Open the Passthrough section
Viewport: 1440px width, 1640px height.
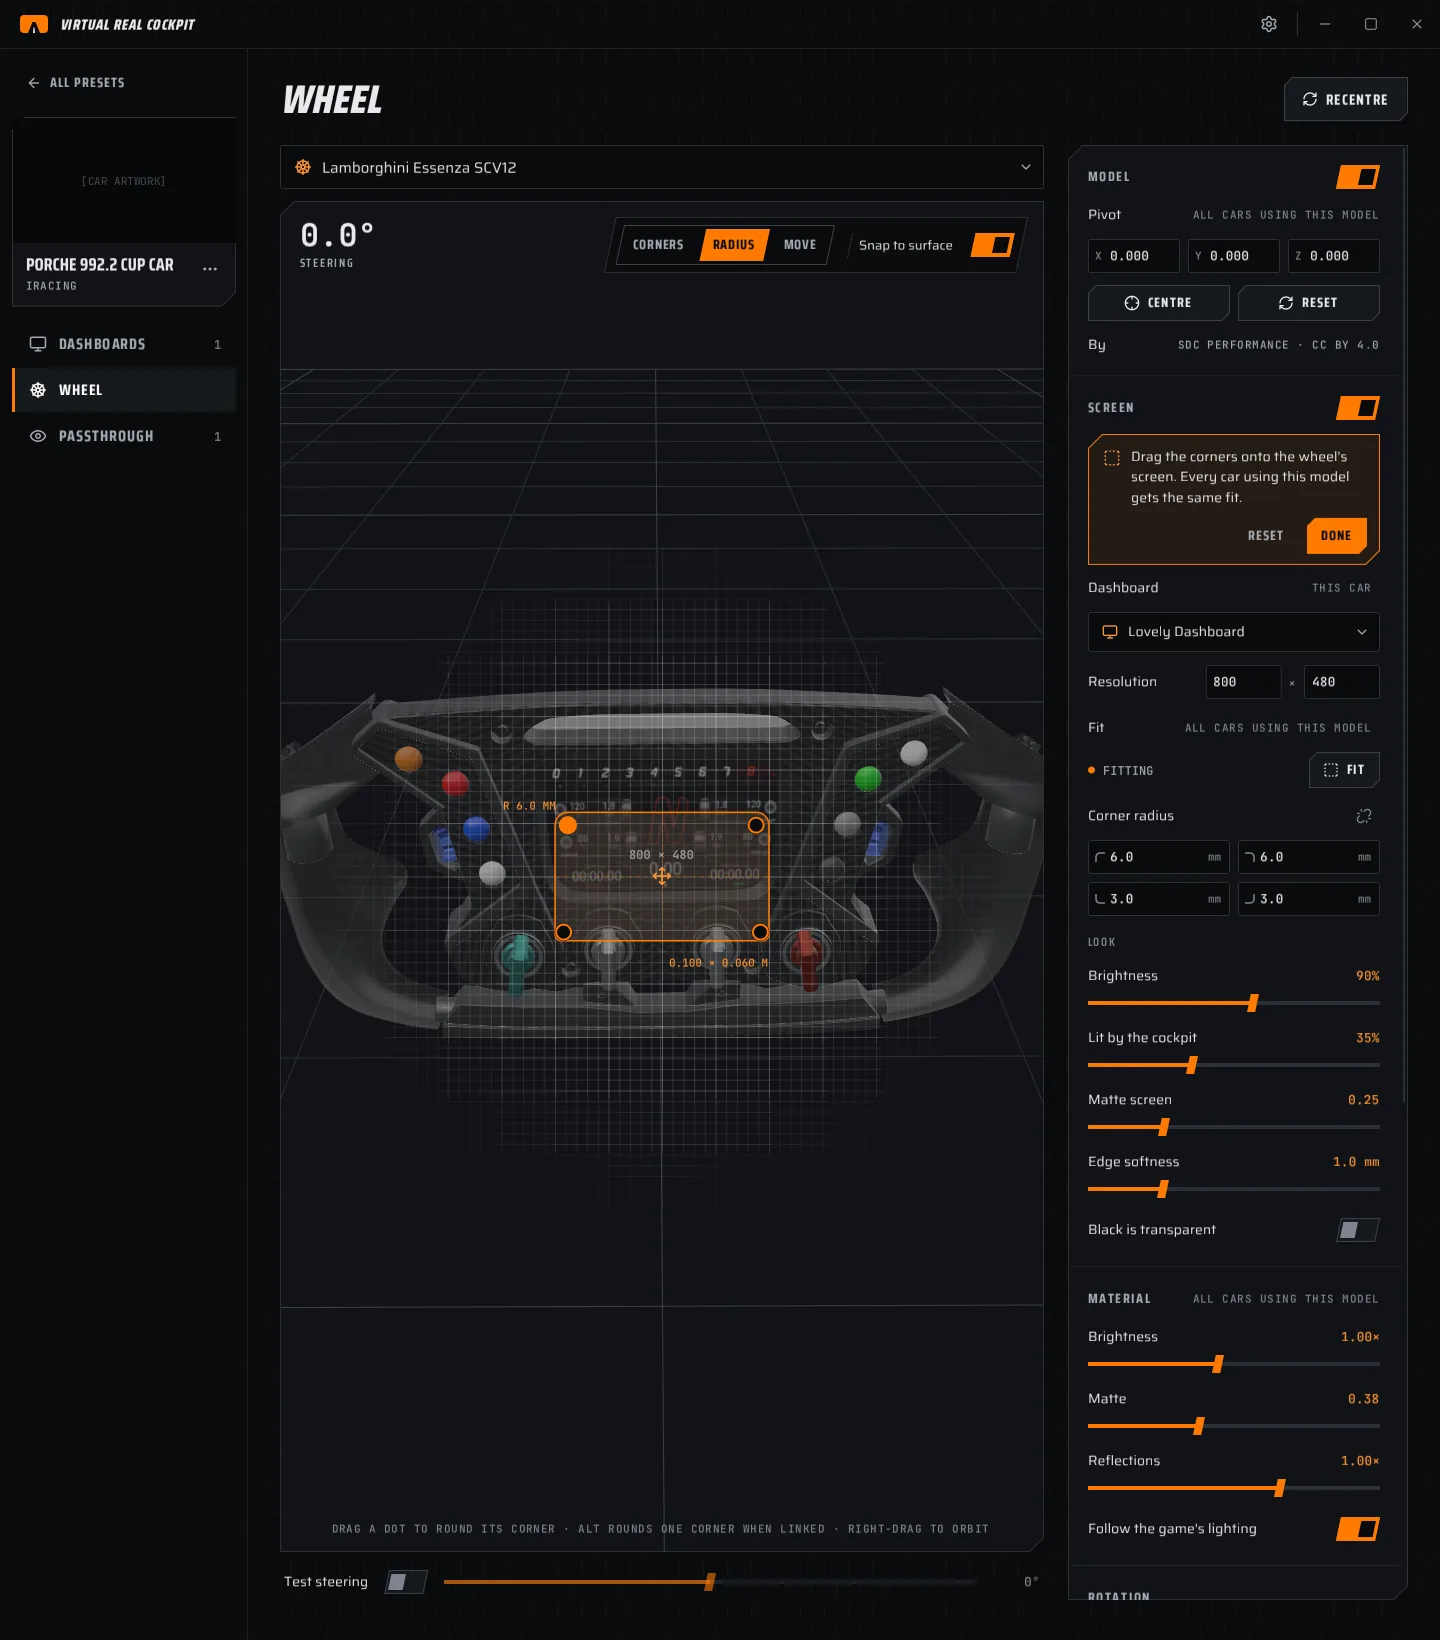124,436
